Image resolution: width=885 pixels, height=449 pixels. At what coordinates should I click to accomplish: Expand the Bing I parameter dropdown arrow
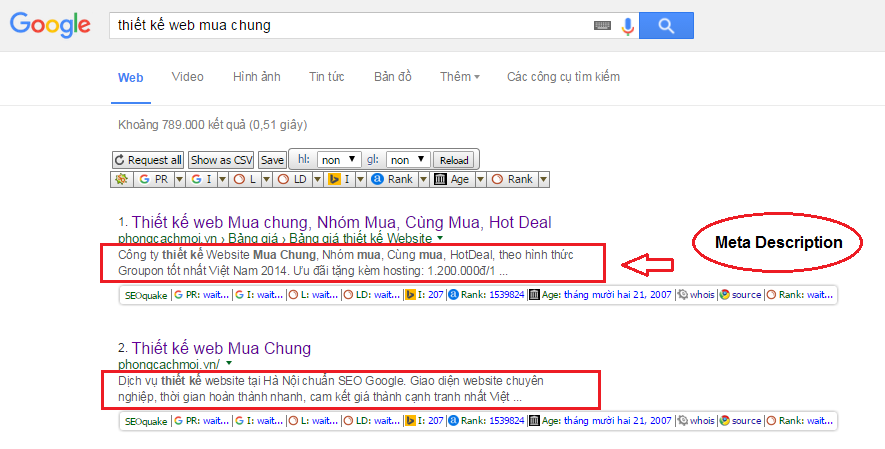[x=360, y=179]
